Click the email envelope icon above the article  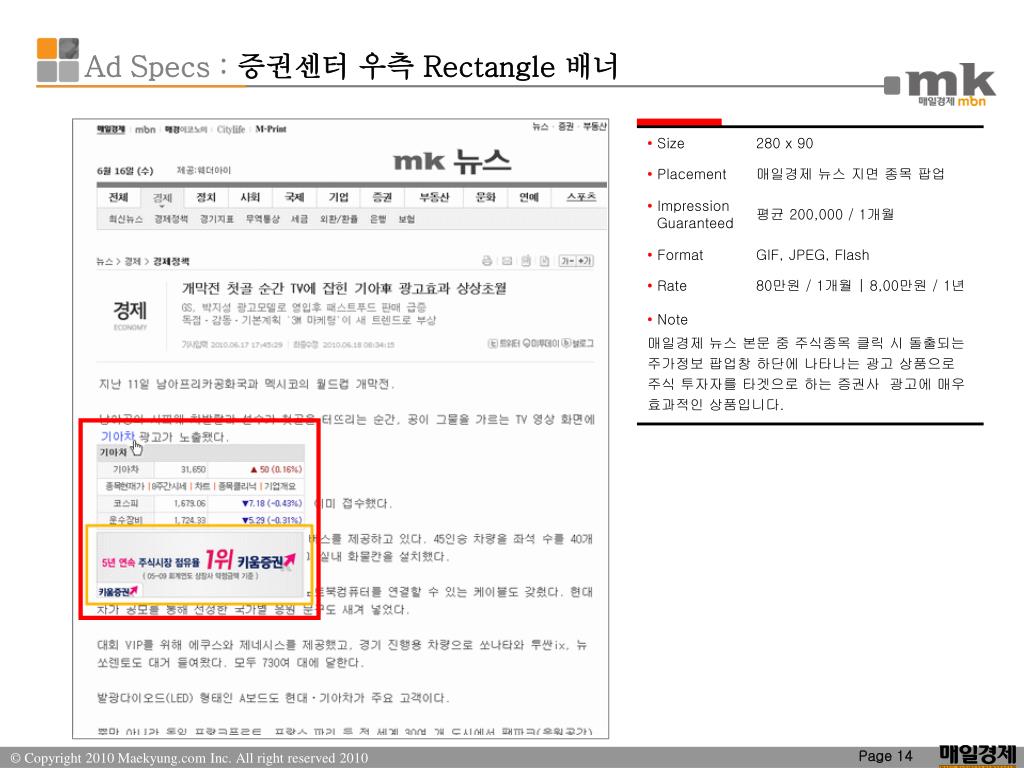[x=507, y=261]
